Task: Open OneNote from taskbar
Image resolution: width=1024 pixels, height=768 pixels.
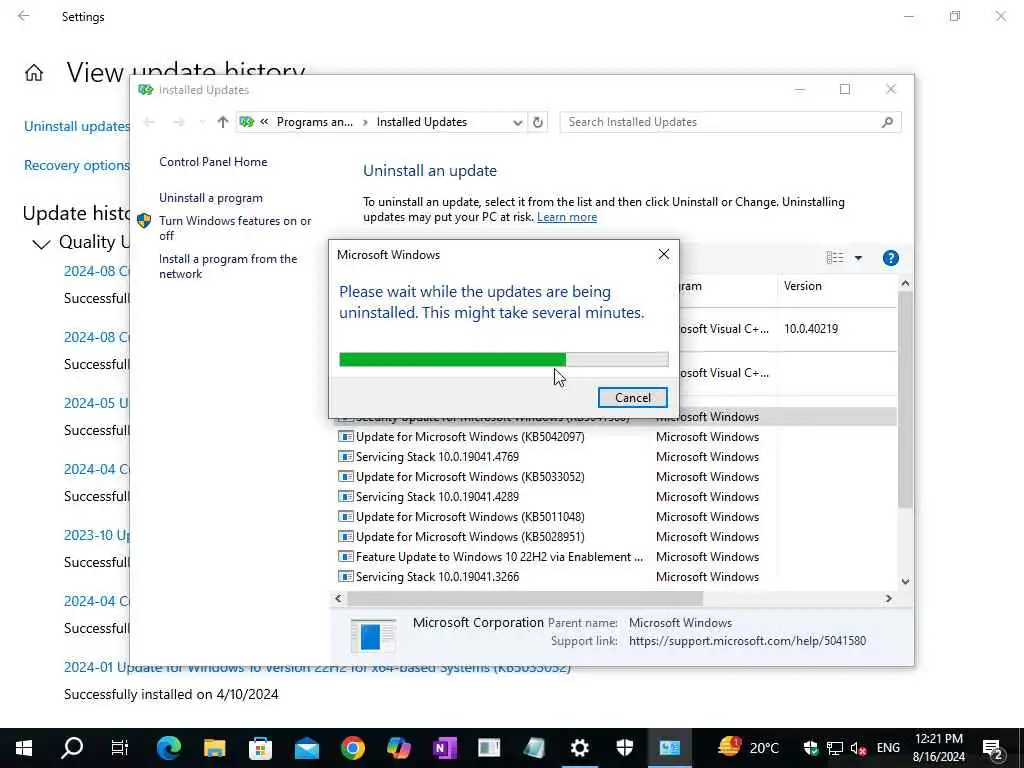Action: pos(444,748)
